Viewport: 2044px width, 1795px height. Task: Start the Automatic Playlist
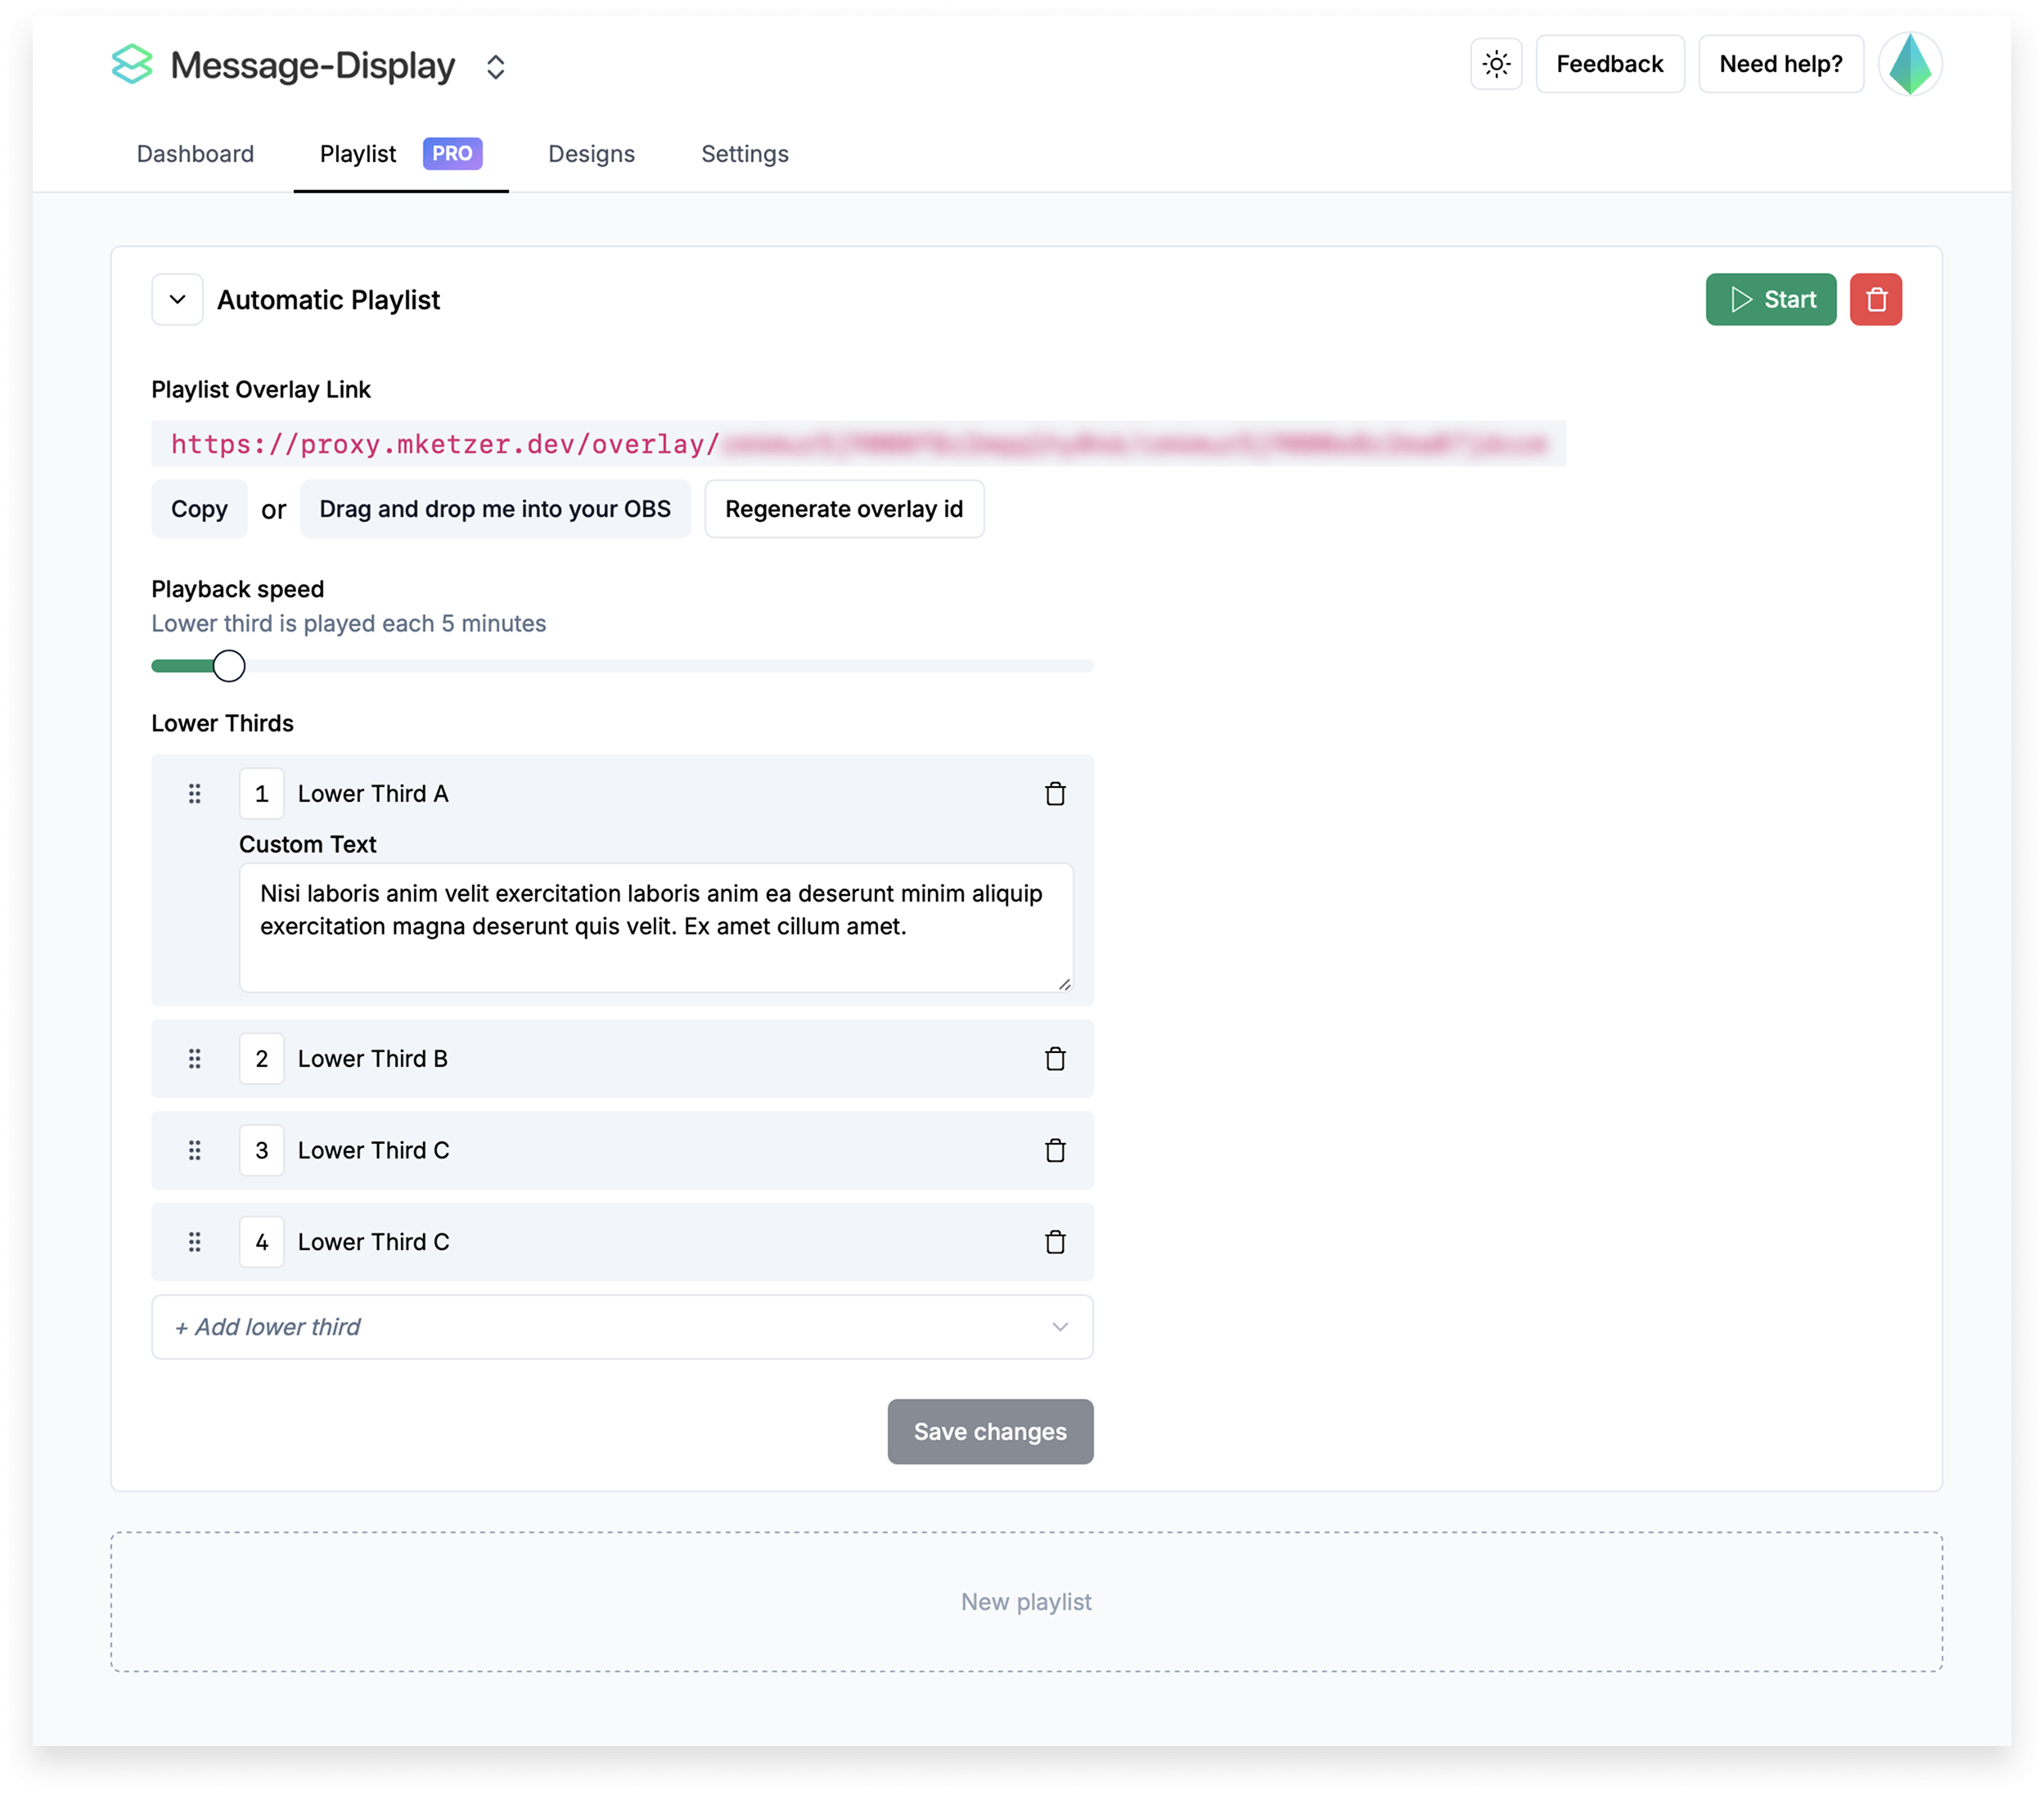[1770, 300]
